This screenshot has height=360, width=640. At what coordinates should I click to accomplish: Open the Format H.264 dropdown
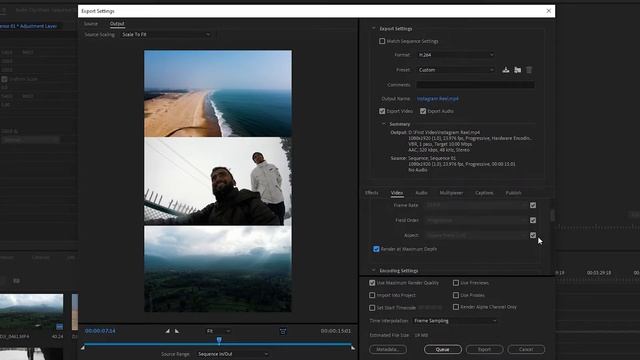[456, 55]
